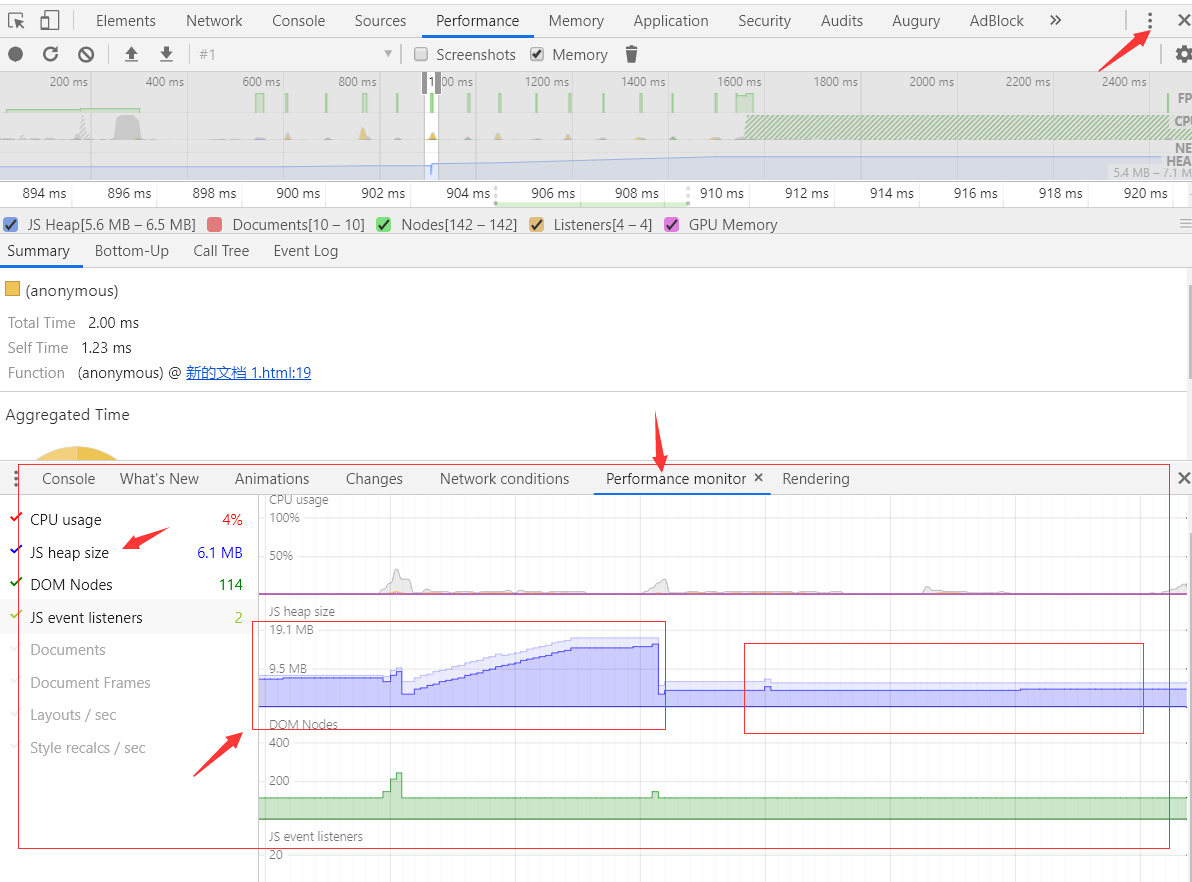Viewport: 1192px width, 882px height.
Task: Enable the Documents metric in the monitor
Action: pyautogui.click(x=67, y=650)
